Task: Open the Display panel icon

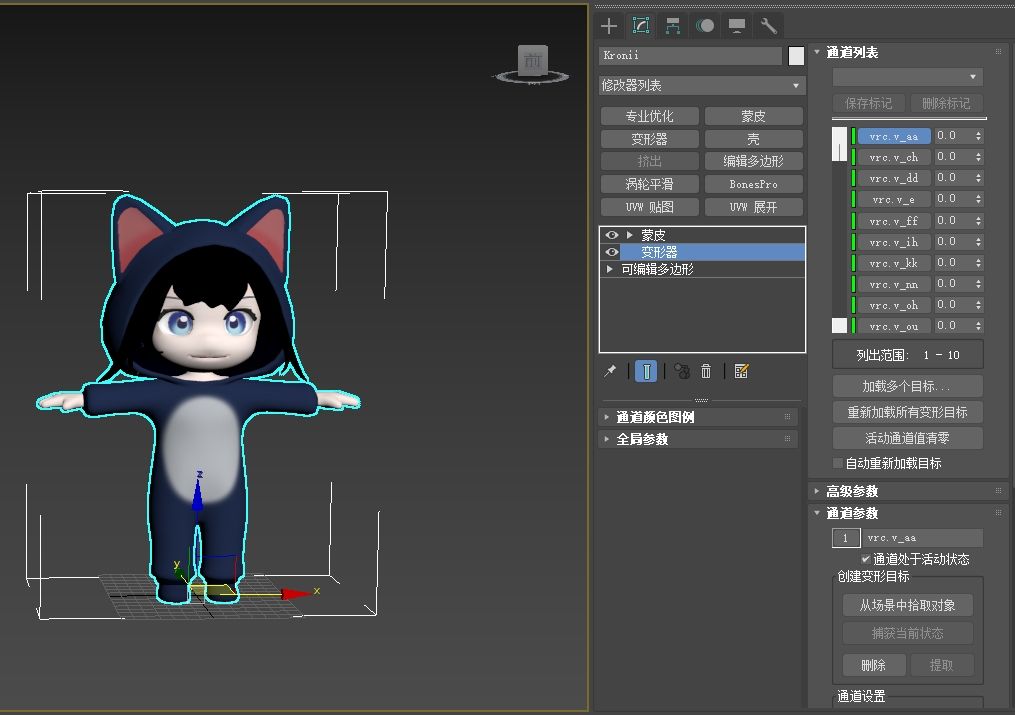Action: point(737,26)
